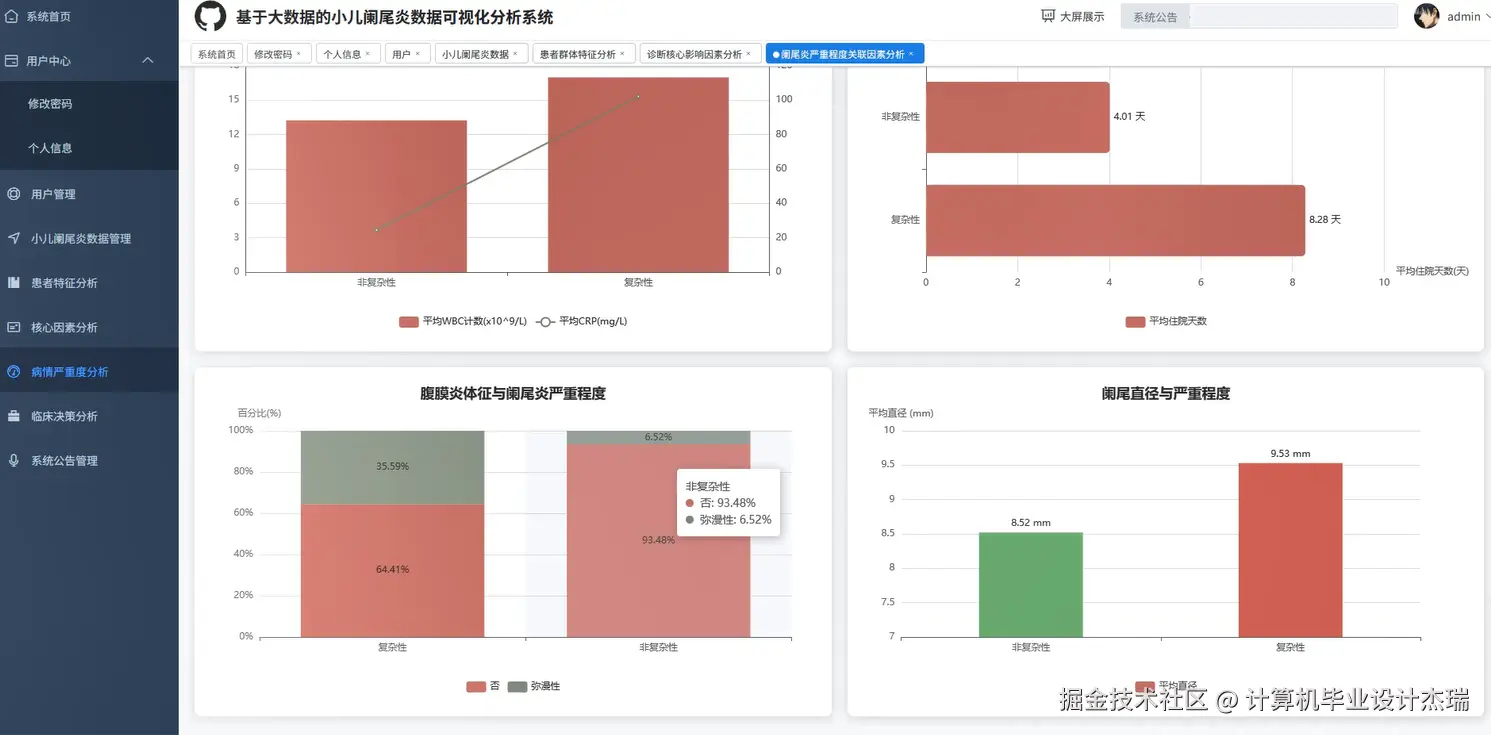Click the page title 基于大数据的小儿阑尾炎数据可视化分析系统

pos(394,17)
